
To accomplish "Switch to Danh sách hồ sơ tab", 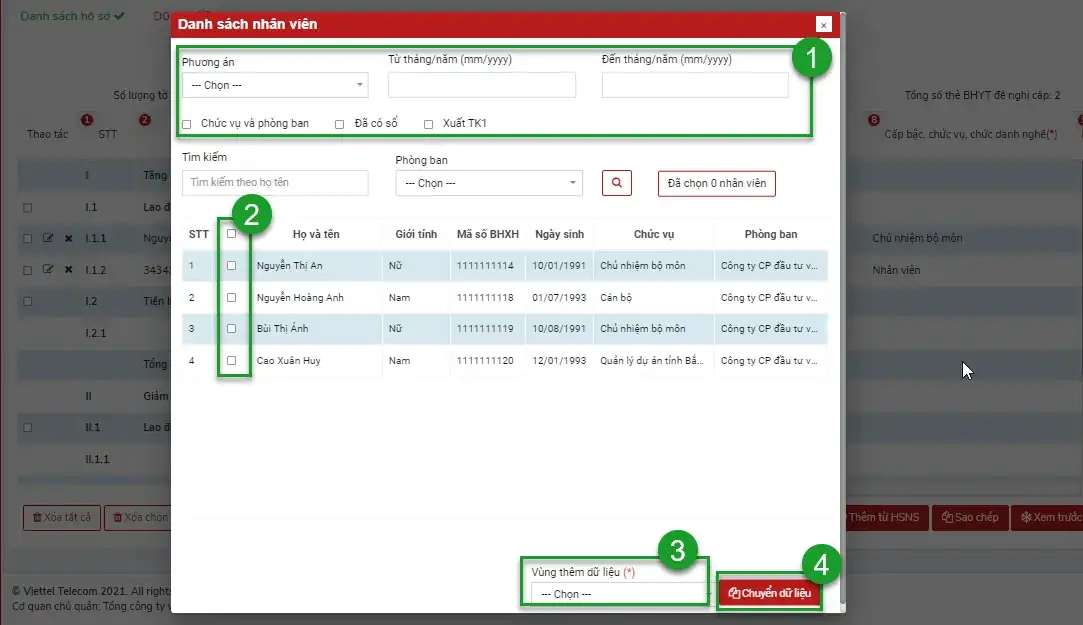I will [72, 16].
